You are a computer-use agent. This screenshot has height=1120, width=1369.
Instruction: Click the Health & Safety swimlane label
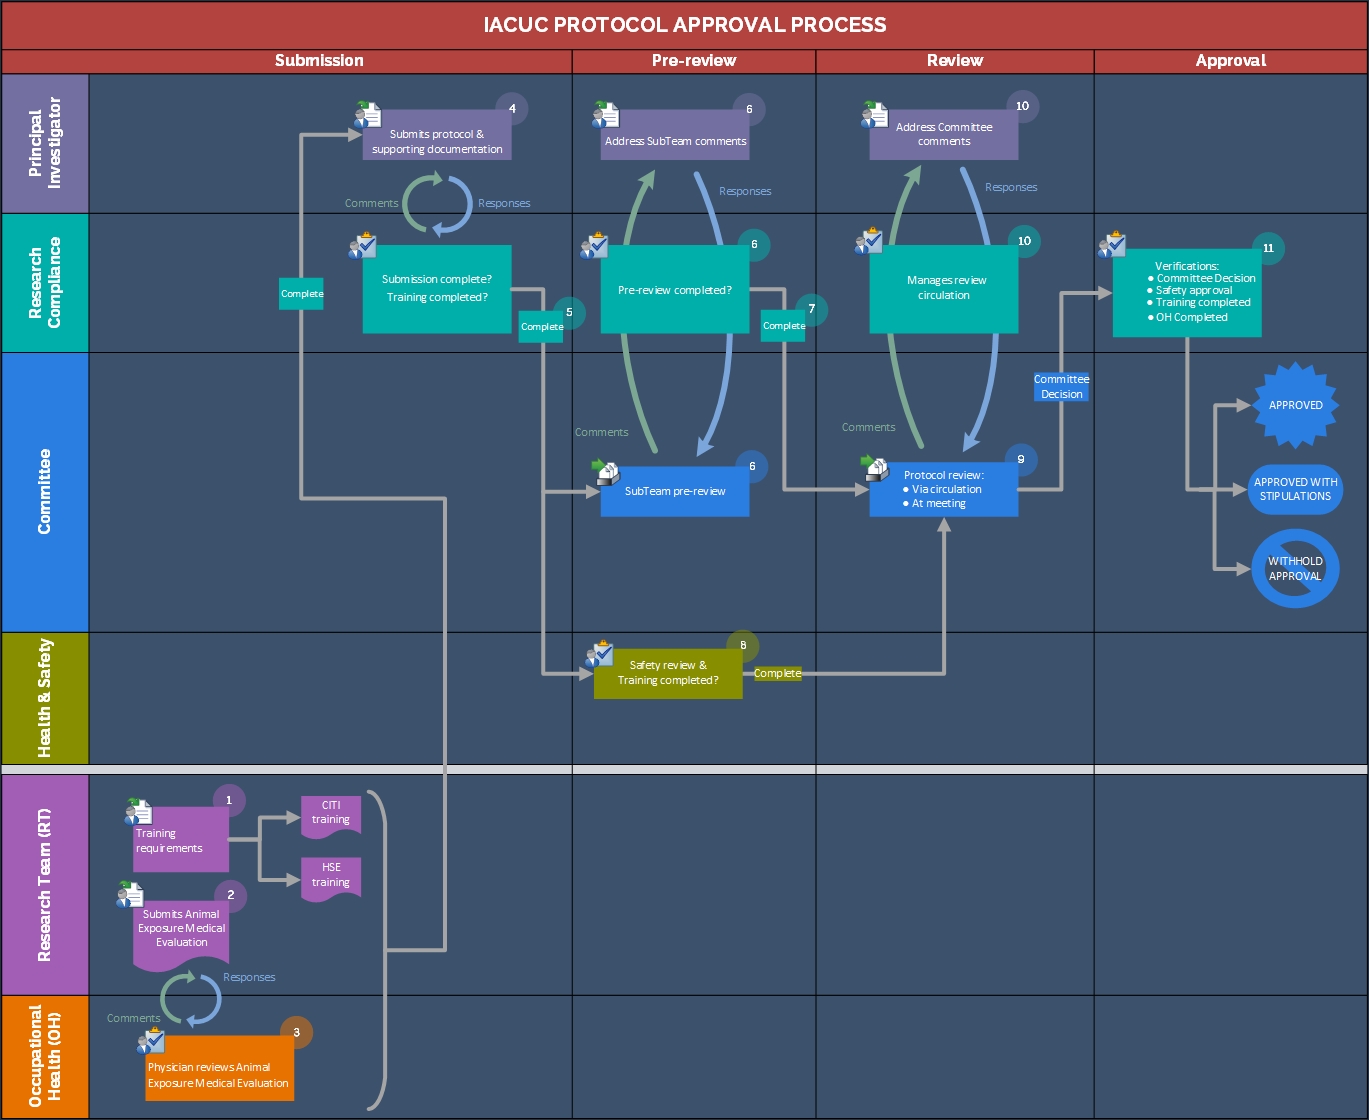coord(45,698)
